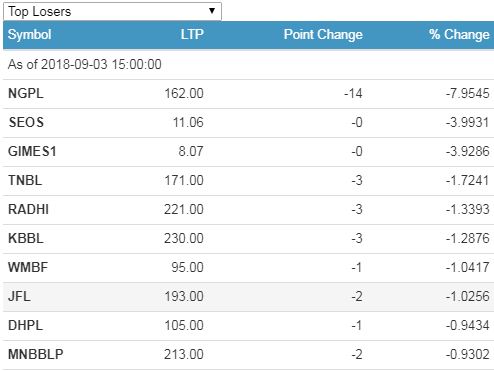Open the Top Losers dropdown
This screenshot has width=494, height=371.
coord(112,11)
